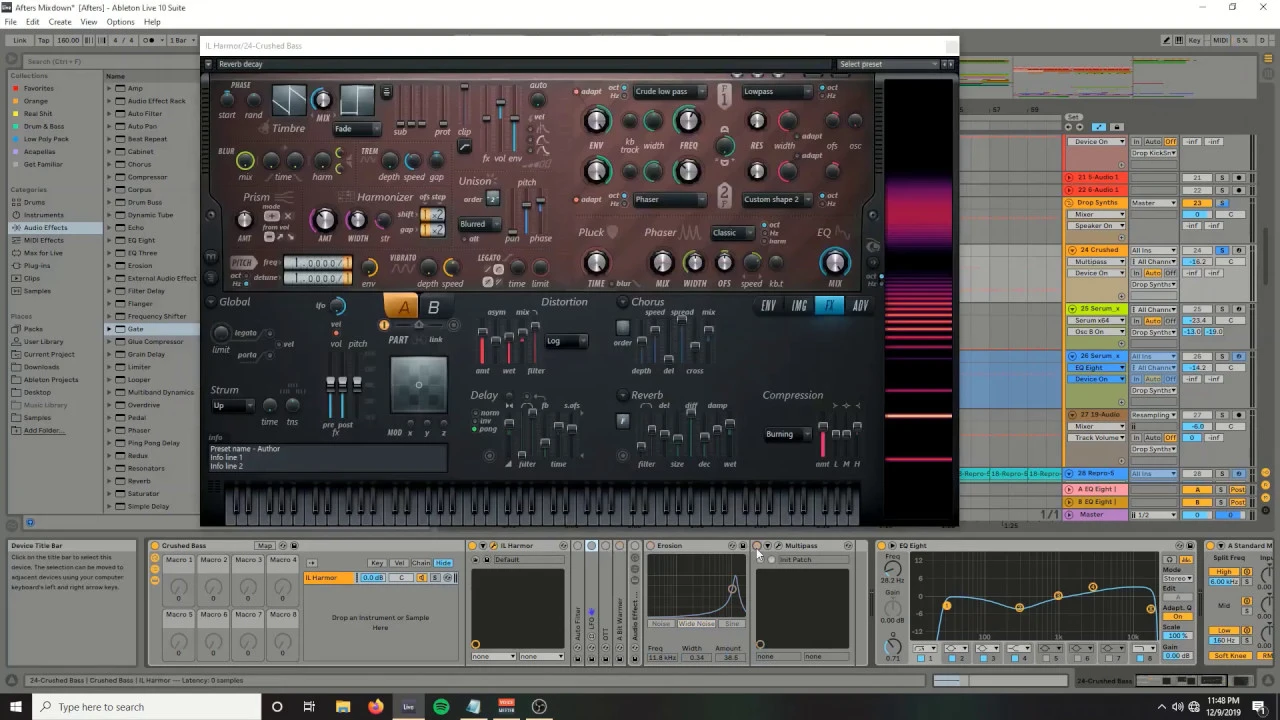Select Harmor part B
This screenshot has height=720, width=1280.
point(433,308)
